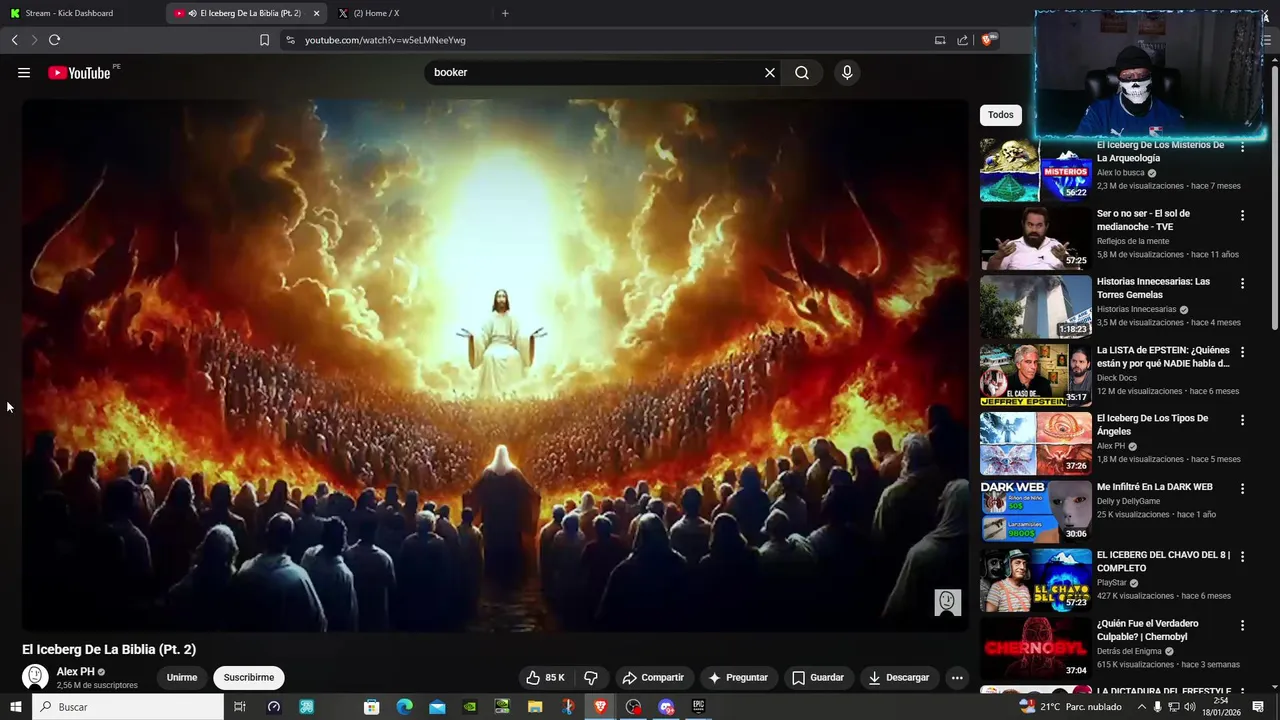
Task: Open Epic Games launcher from taskbar
Action: (x=699, y=707)
